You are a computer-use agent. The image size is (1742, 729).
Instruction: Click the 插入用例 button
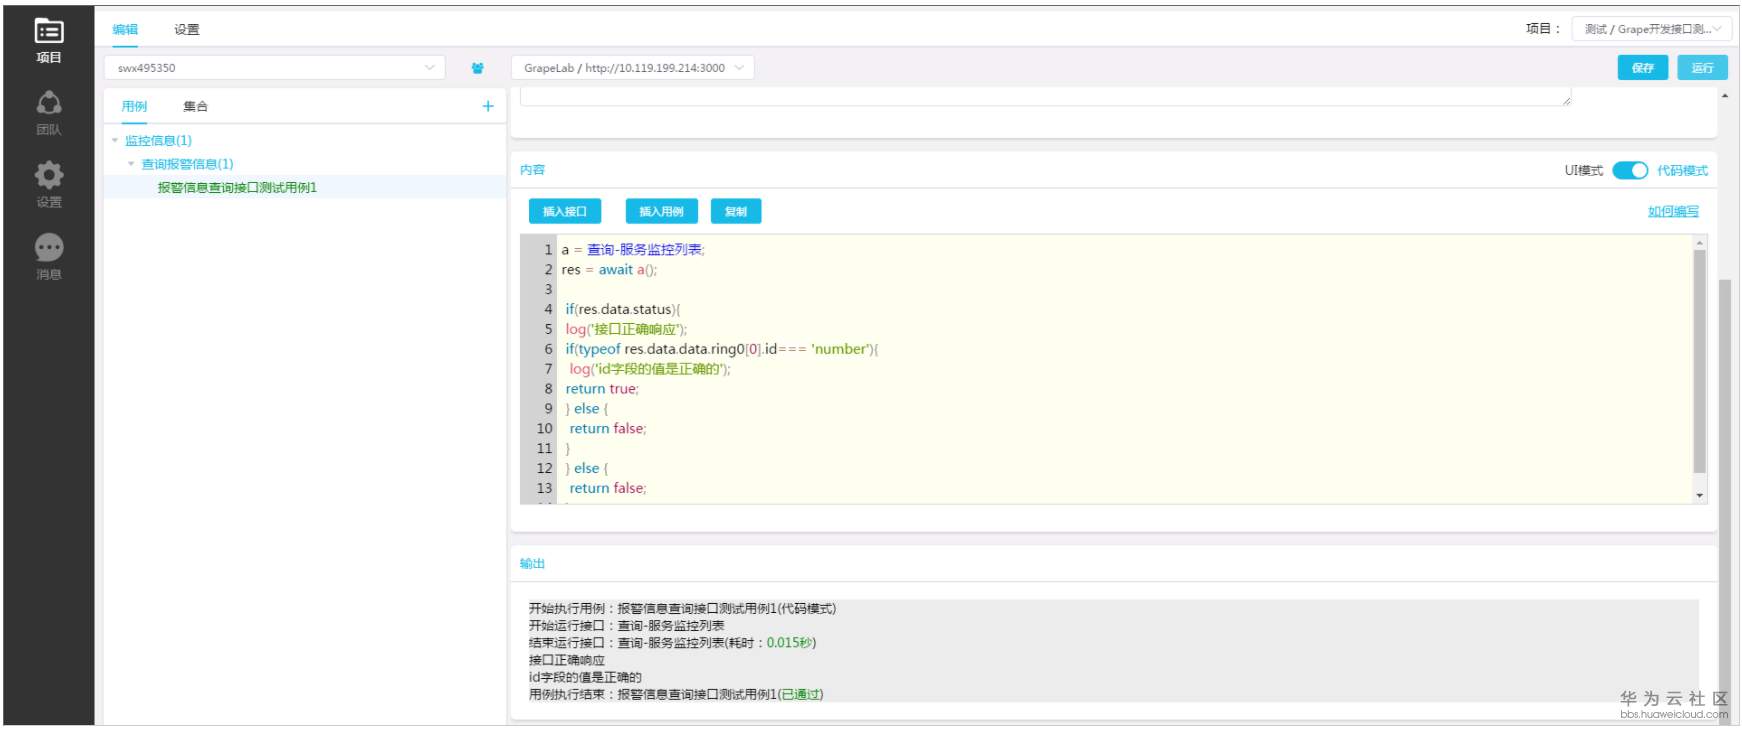pyautogui.click(x=661, y=211)
